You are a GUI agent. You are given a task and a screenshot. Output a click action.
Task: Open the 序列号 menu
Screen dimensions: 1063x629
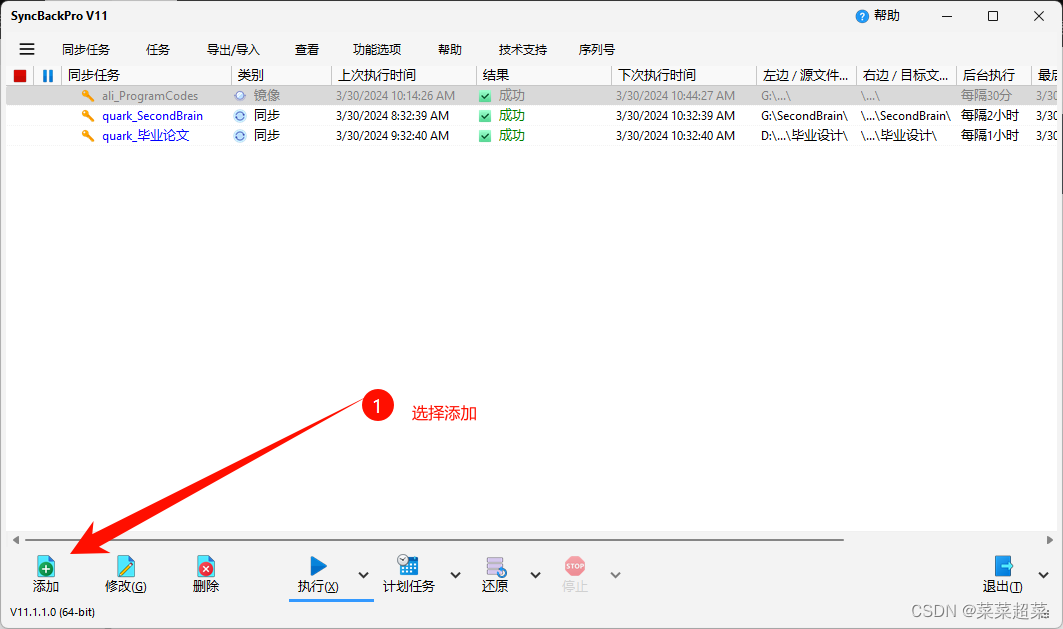[597, 49]
